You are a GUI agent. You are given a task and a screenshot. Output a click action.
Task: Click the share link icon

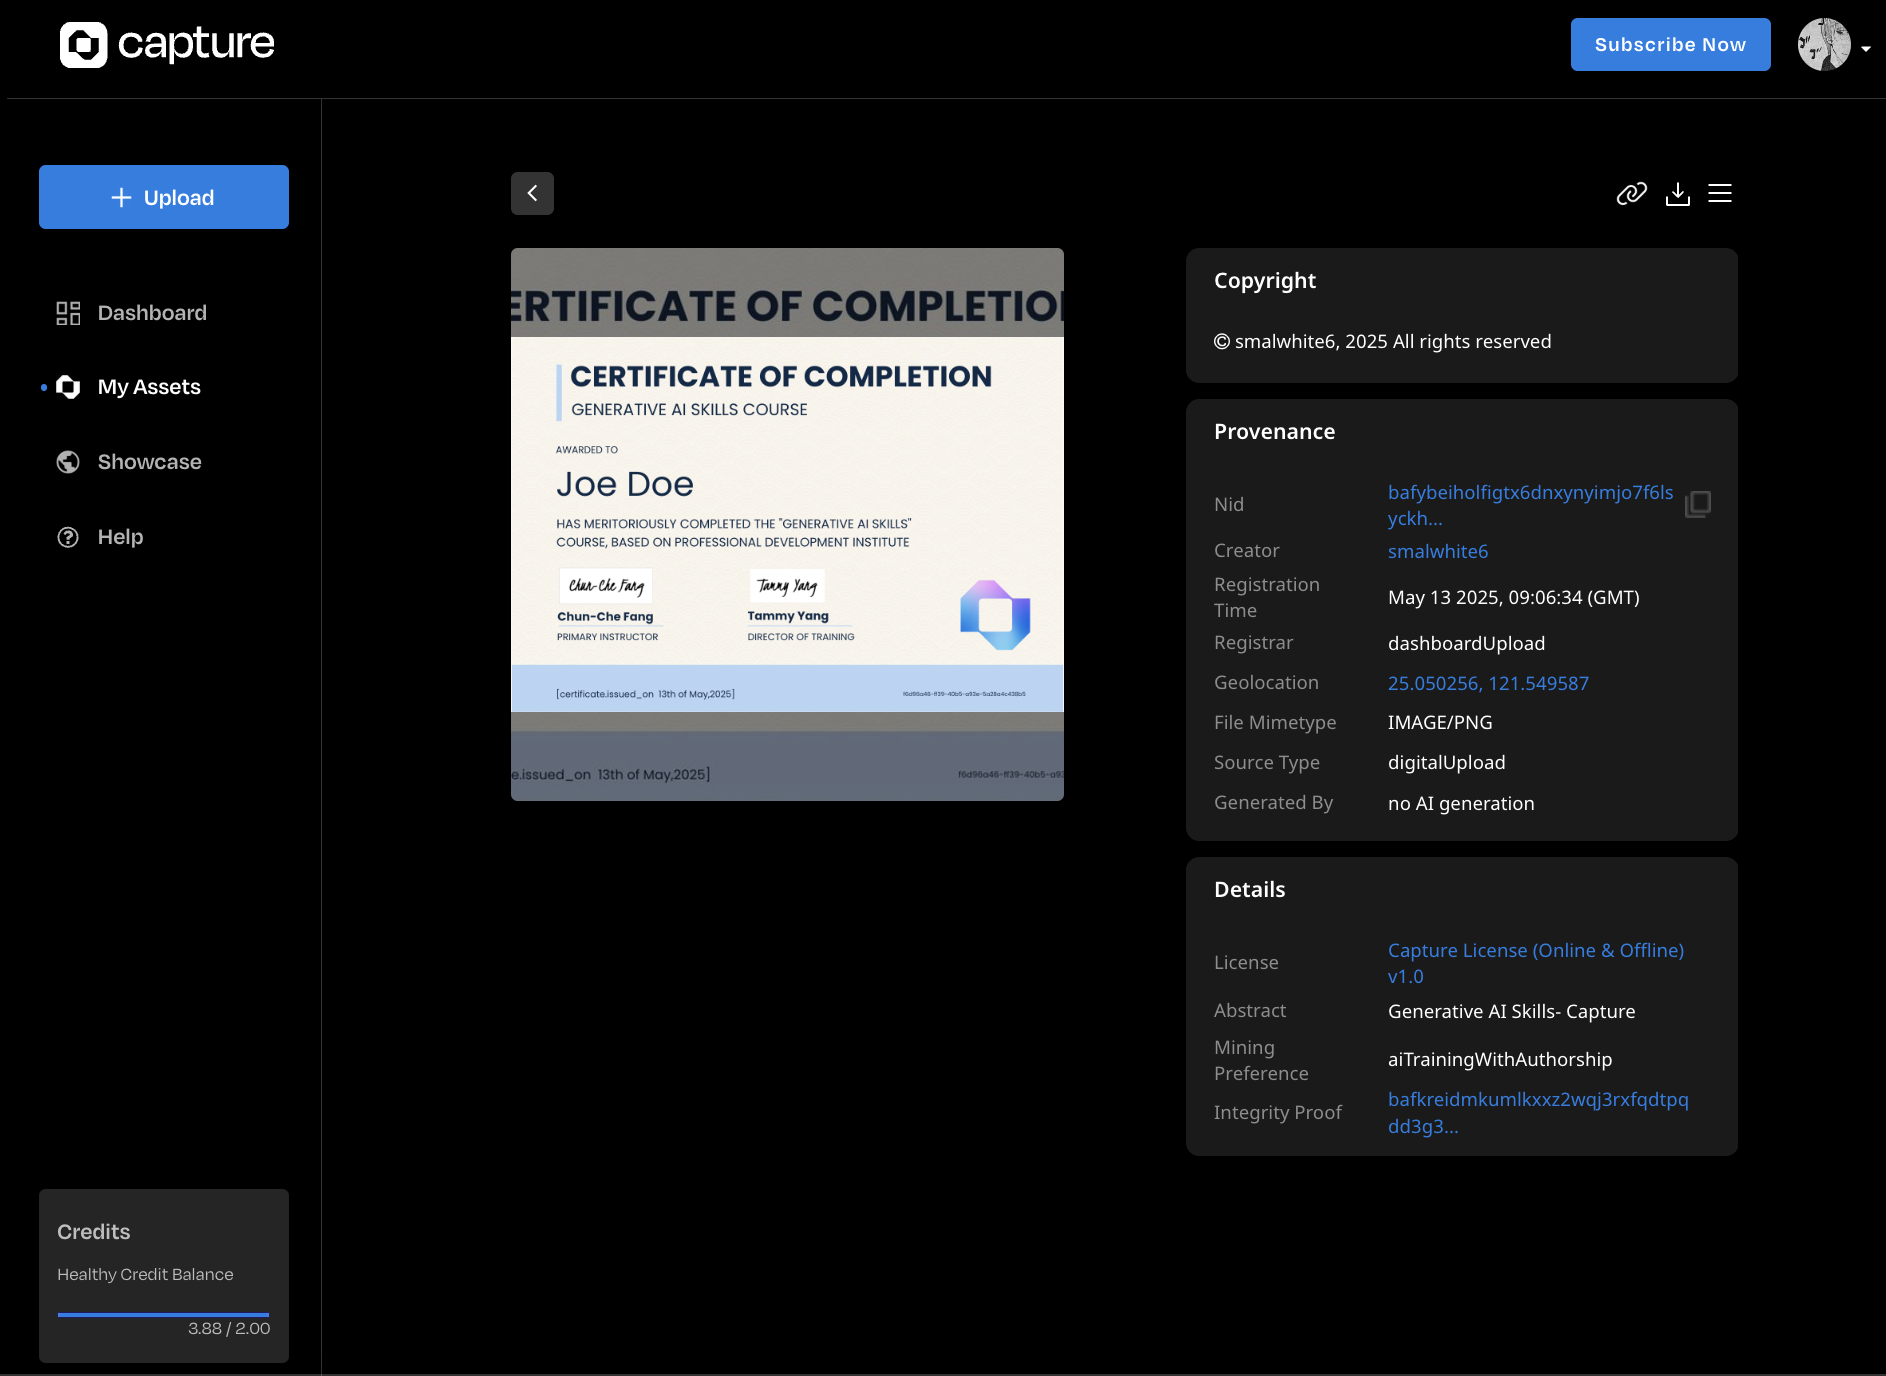click(1631, 194)
